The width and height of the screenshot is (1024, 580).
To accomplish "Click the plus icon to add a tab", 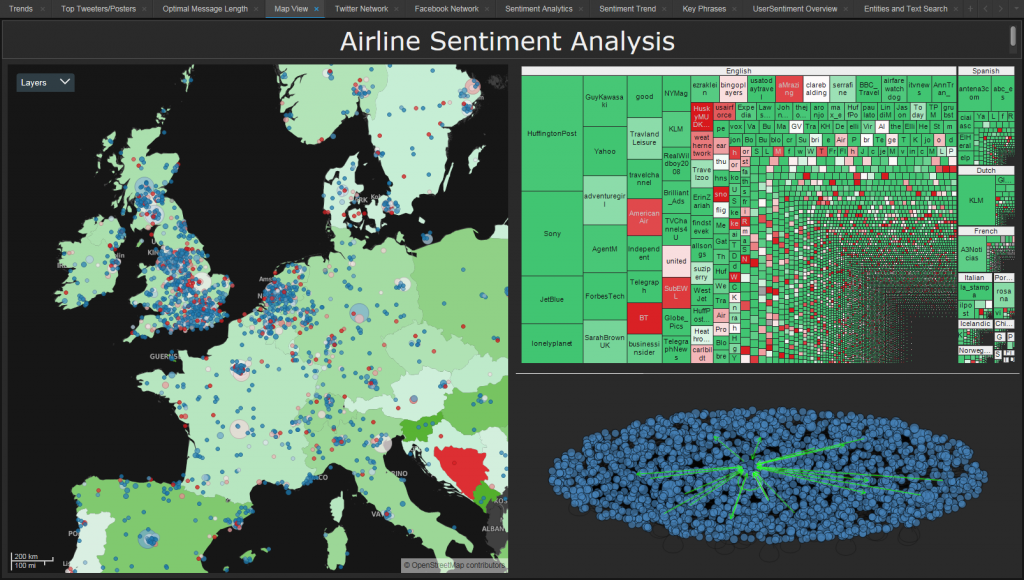I will coord(969,9).
